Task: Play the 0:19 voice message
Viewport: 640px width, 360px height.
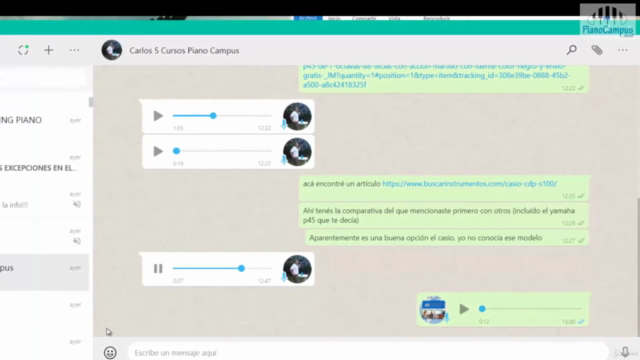Action: (158, 151)
